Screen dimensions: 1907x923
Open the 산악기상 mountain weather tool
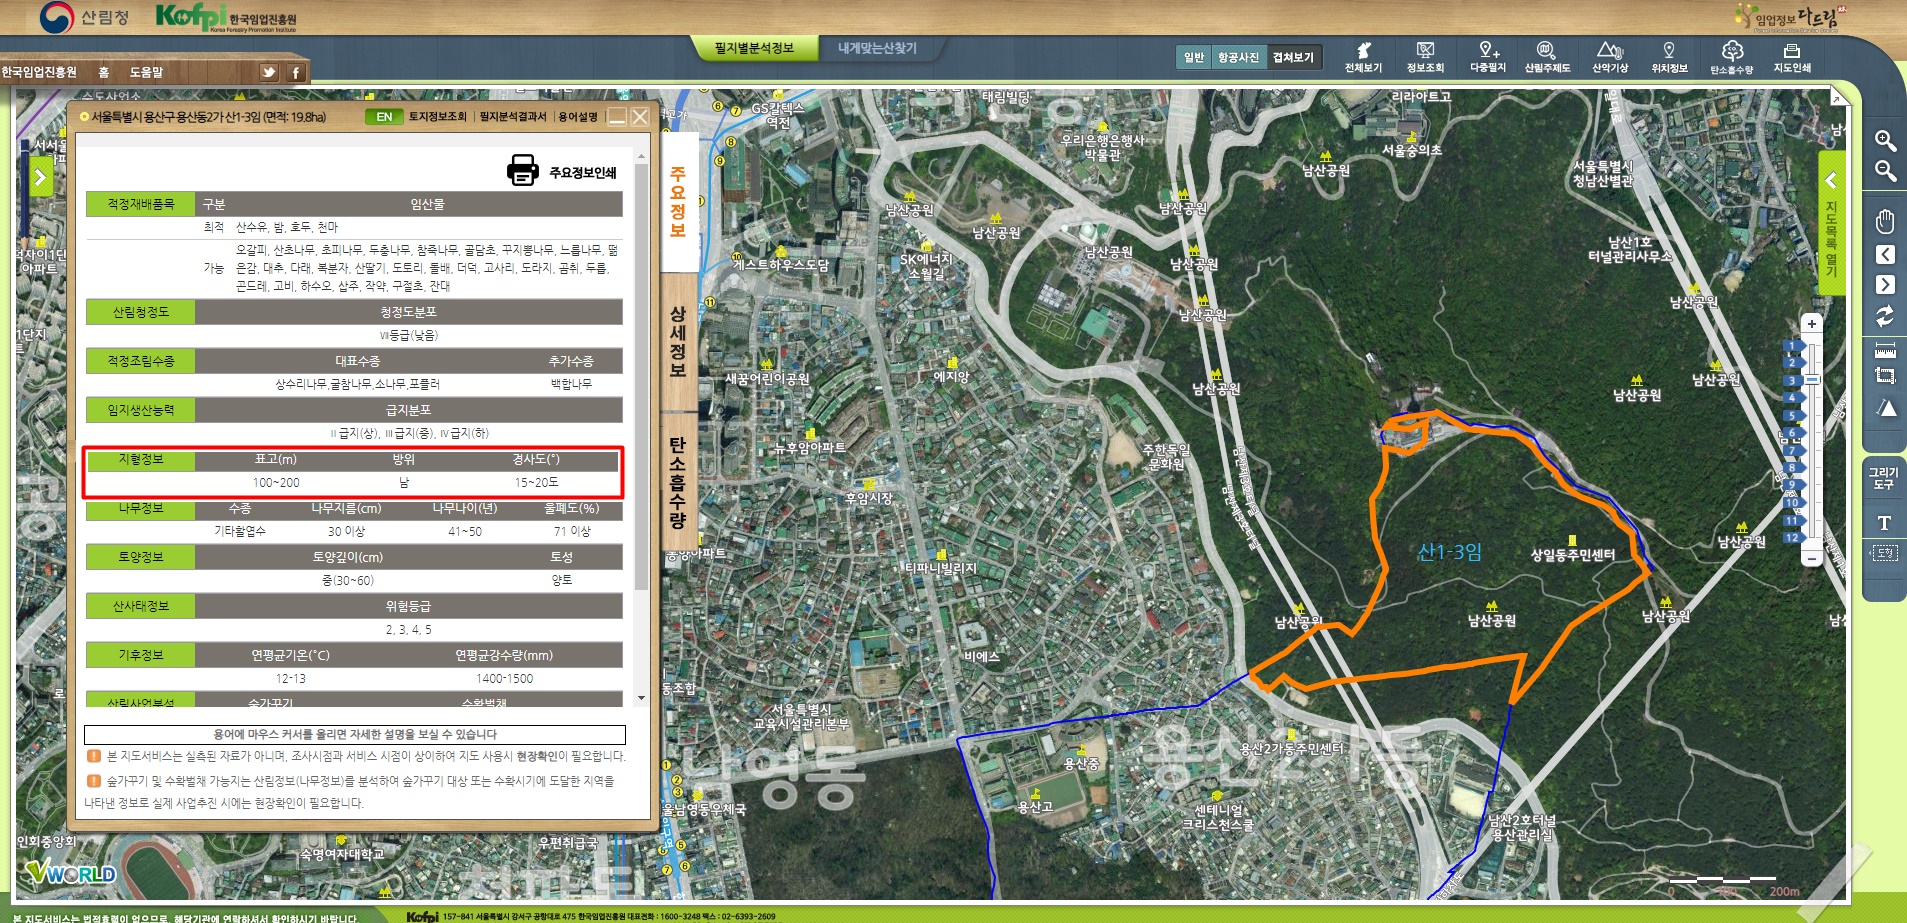coord(1609,57)
